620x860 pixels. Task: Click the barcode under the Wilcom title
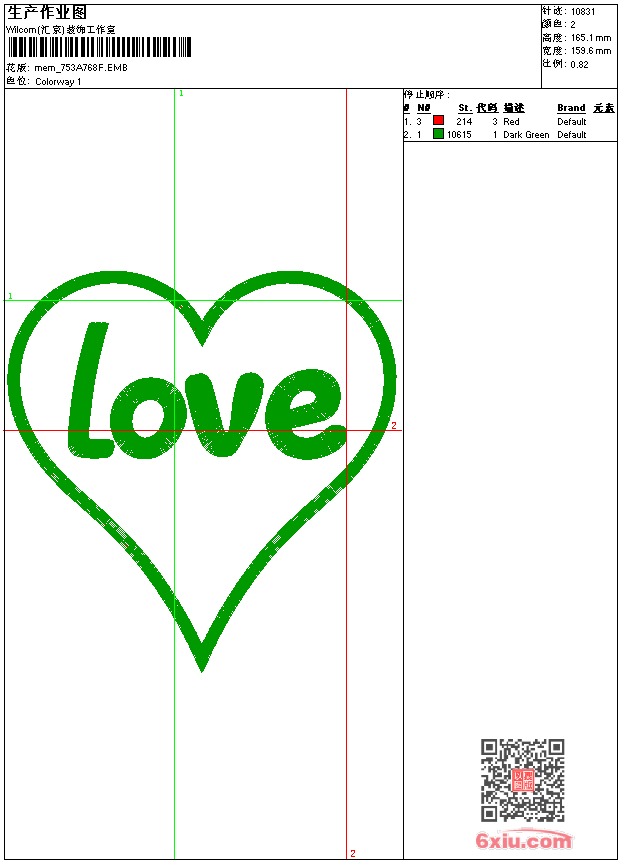tap(99, 47)
